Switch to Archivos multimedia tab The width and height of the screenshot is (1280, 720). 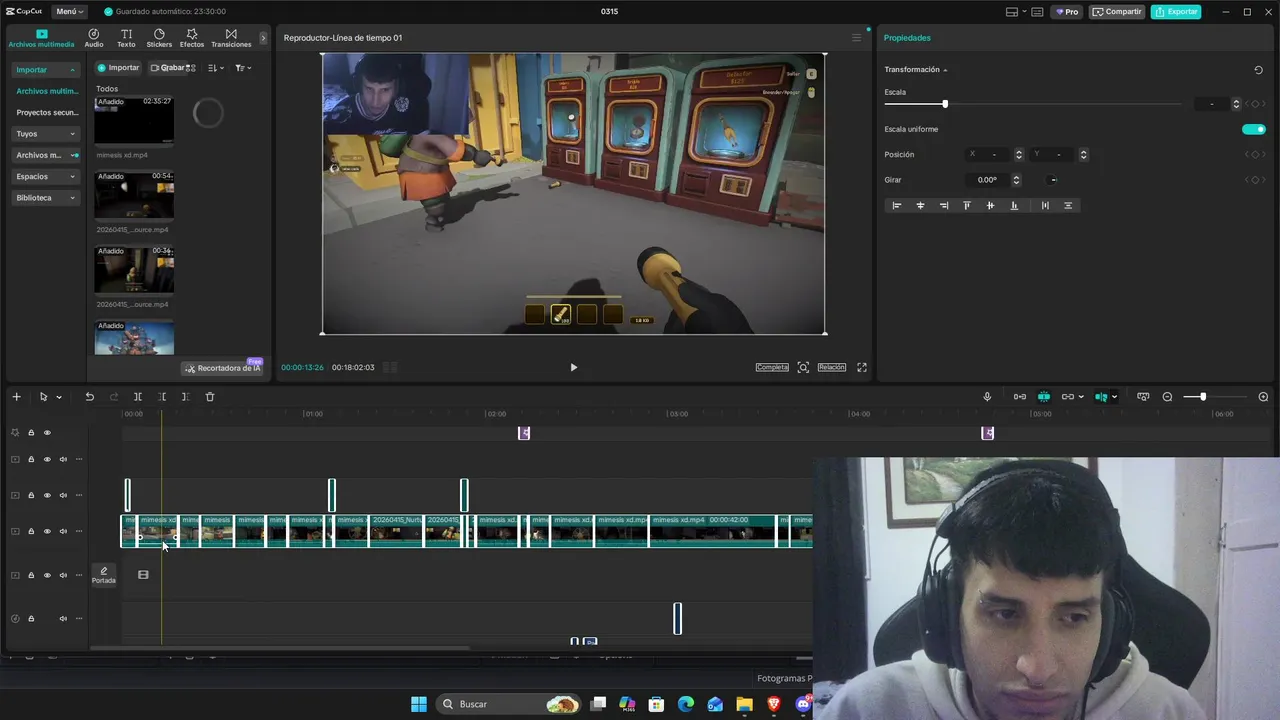tap(41, 38)
